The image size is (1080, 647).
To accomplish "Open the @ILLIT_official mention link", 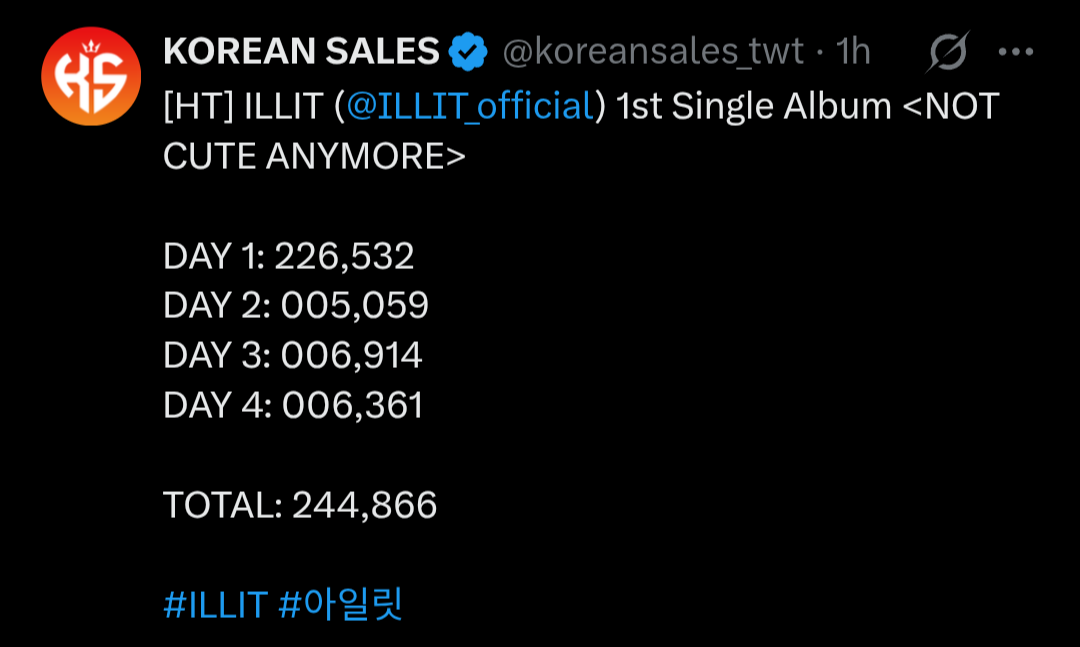I will (470, 106).
